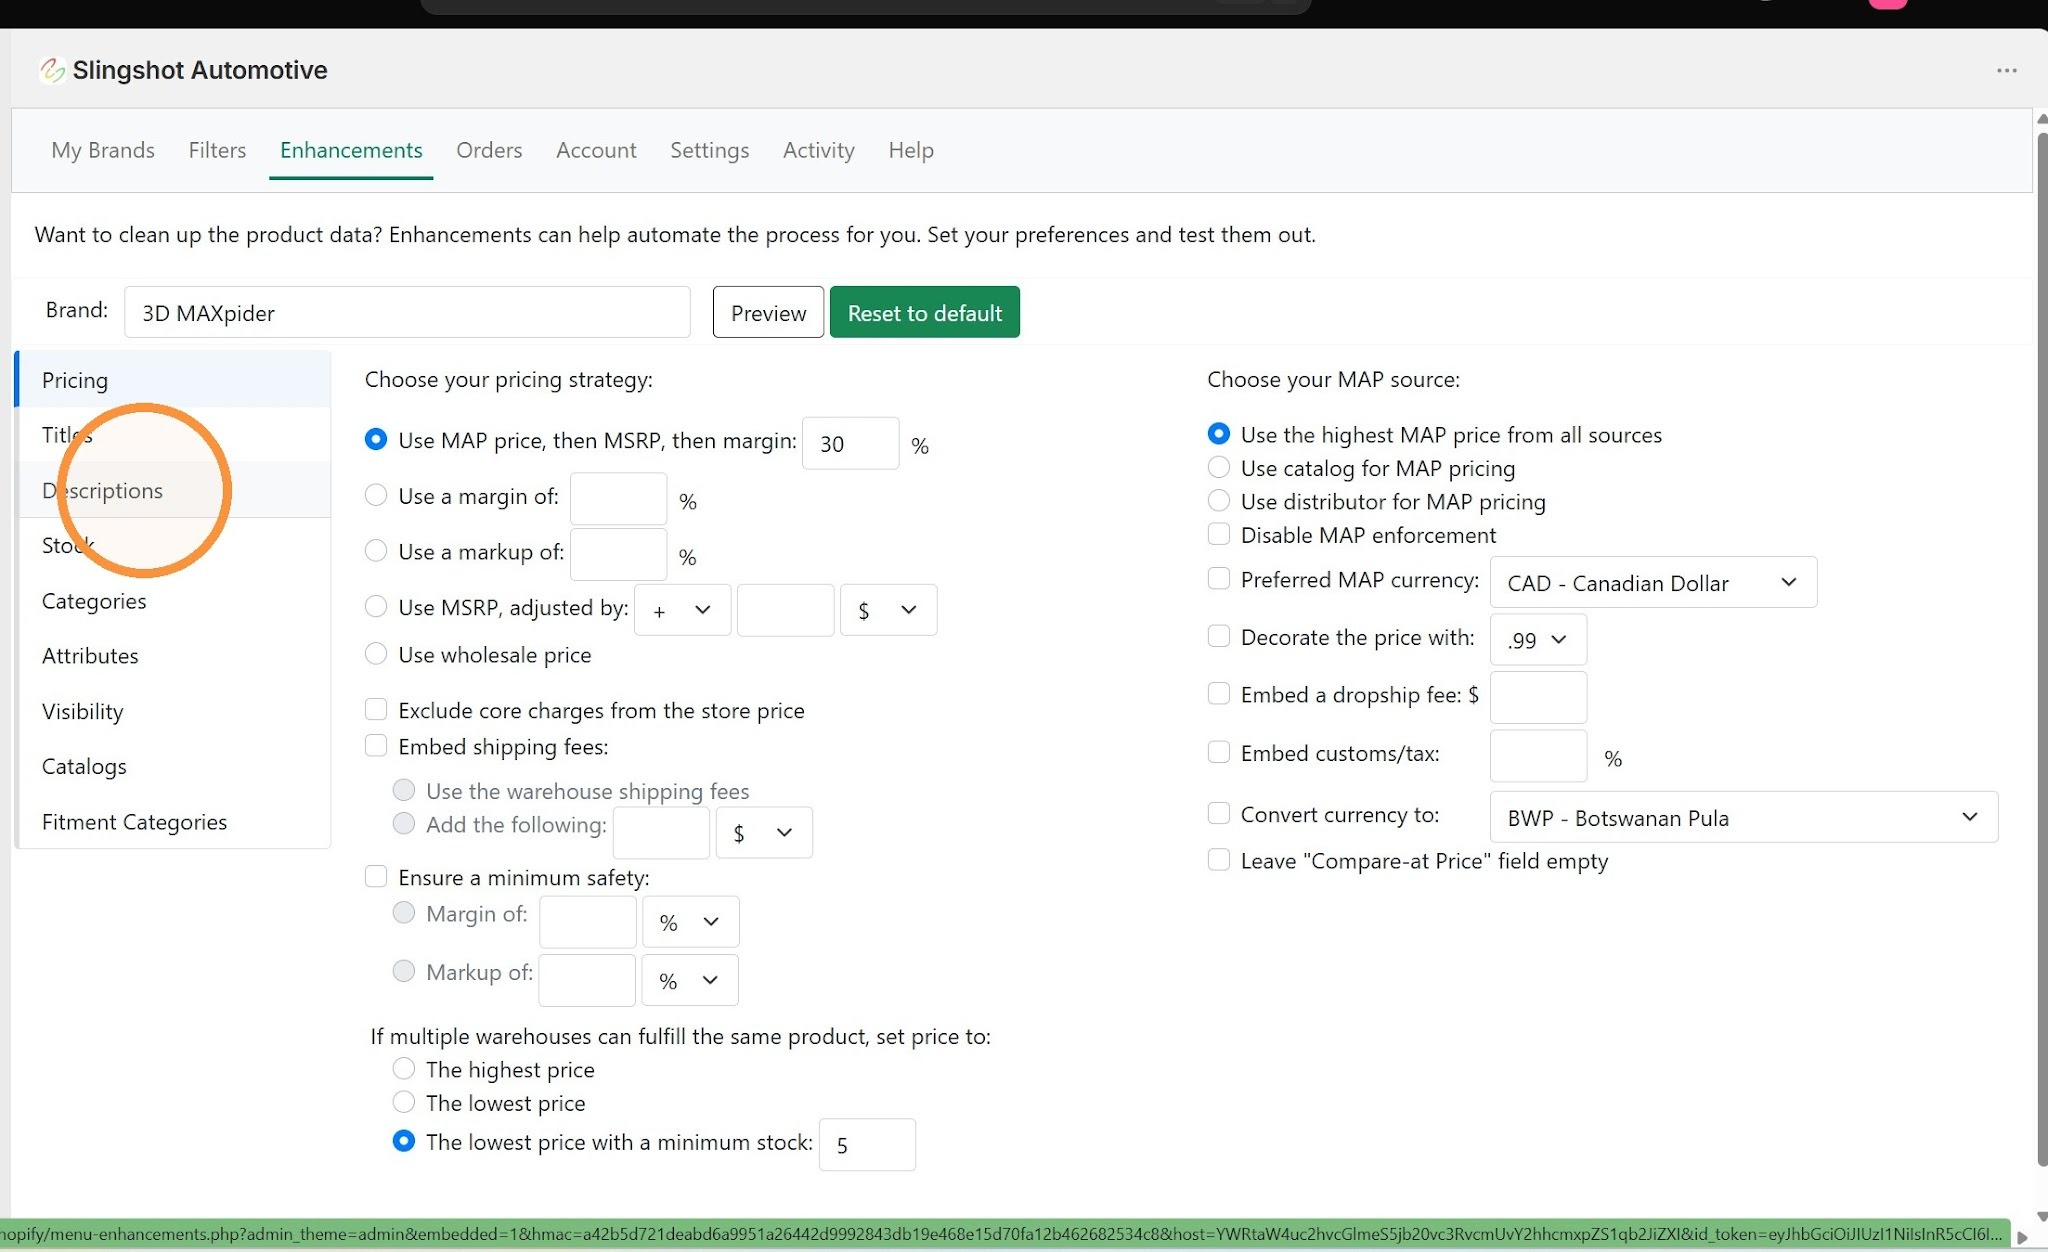2048x1252 pixels.
Task: Check Exclude core charges from store price
Action: click(376, 710)
